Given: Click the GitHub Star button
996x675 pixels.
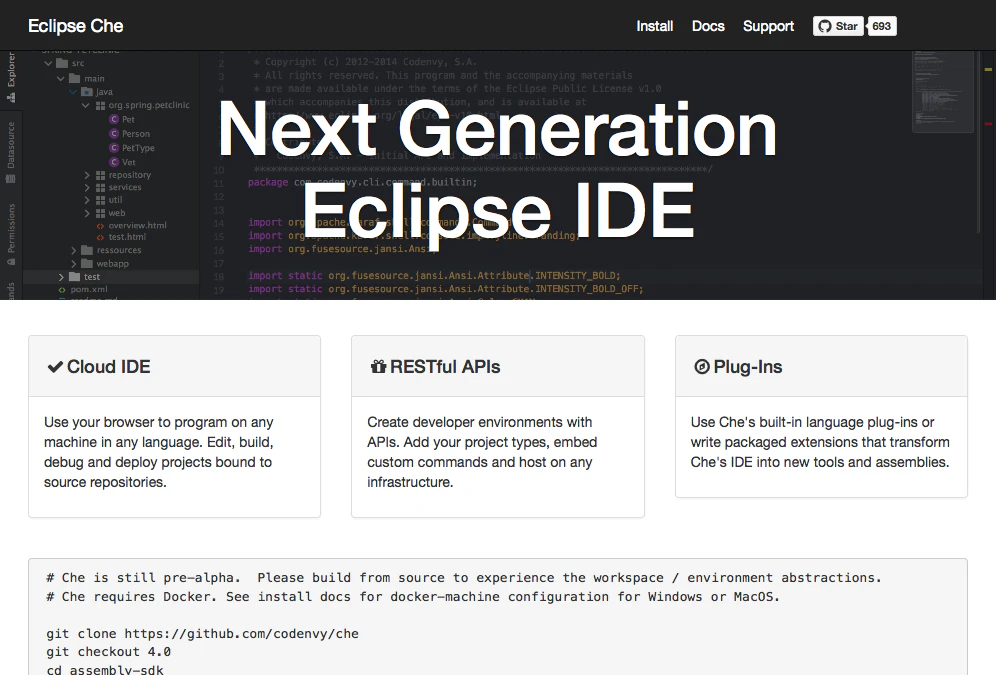Looking at the screenshot, I should (x=838, y=26).
